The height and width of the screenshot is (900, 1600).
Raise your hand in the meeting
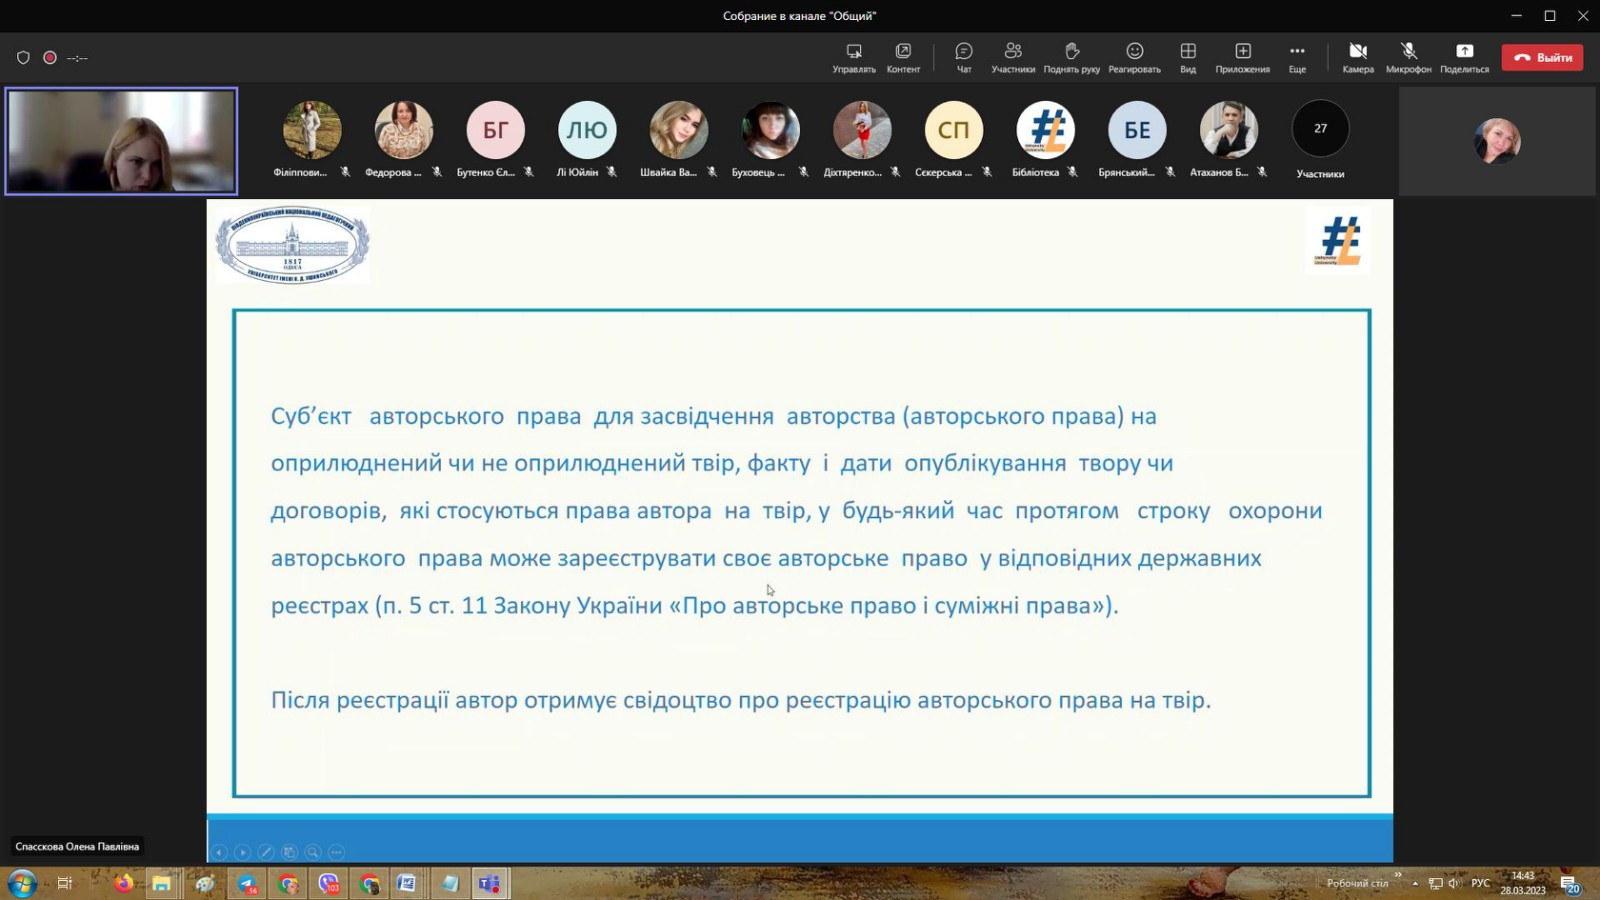(1071, 57)
